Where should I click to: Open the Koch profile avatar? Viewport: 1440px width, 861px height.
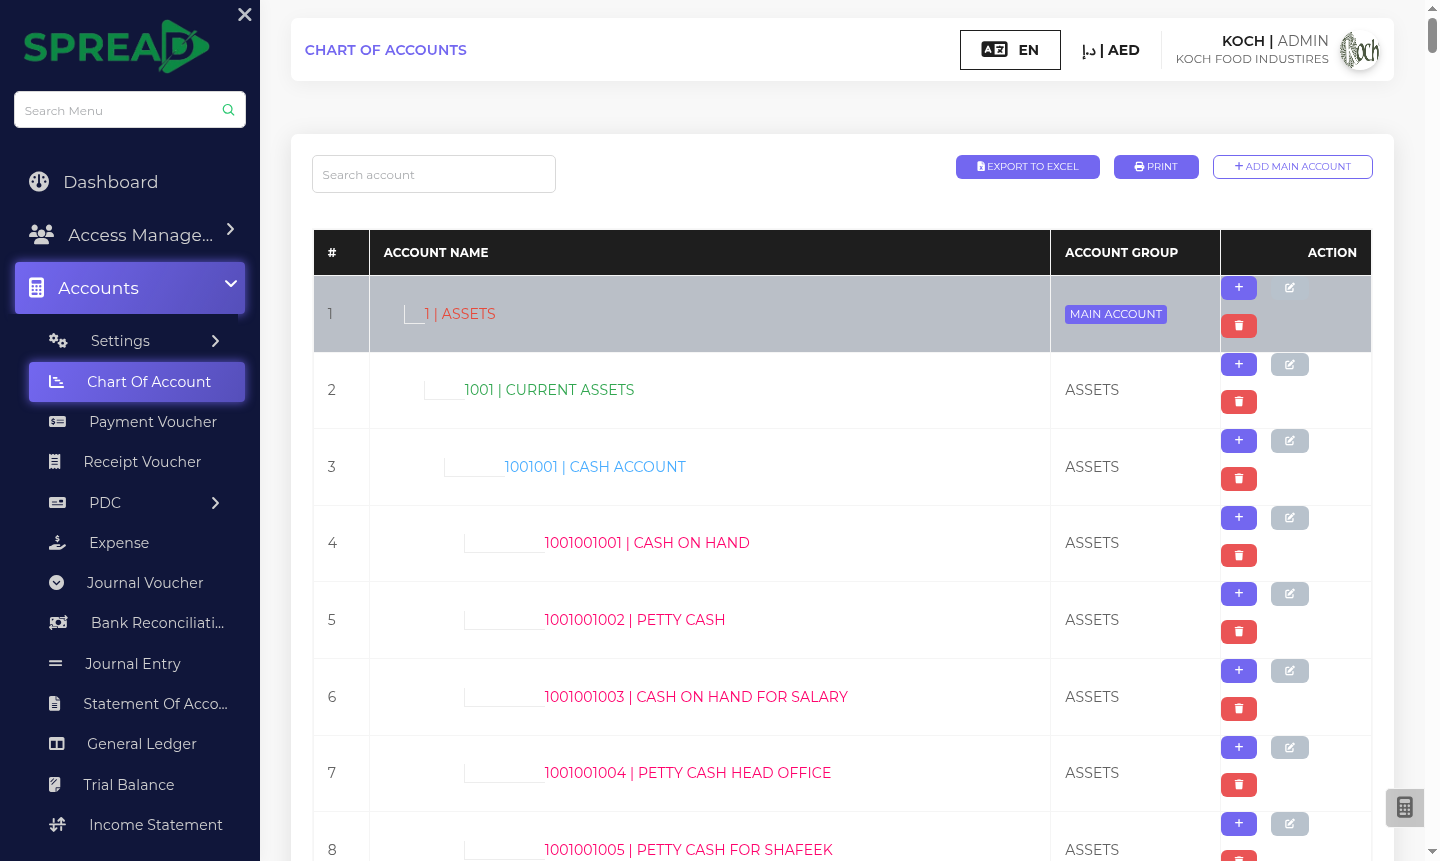click(1359, 50)
